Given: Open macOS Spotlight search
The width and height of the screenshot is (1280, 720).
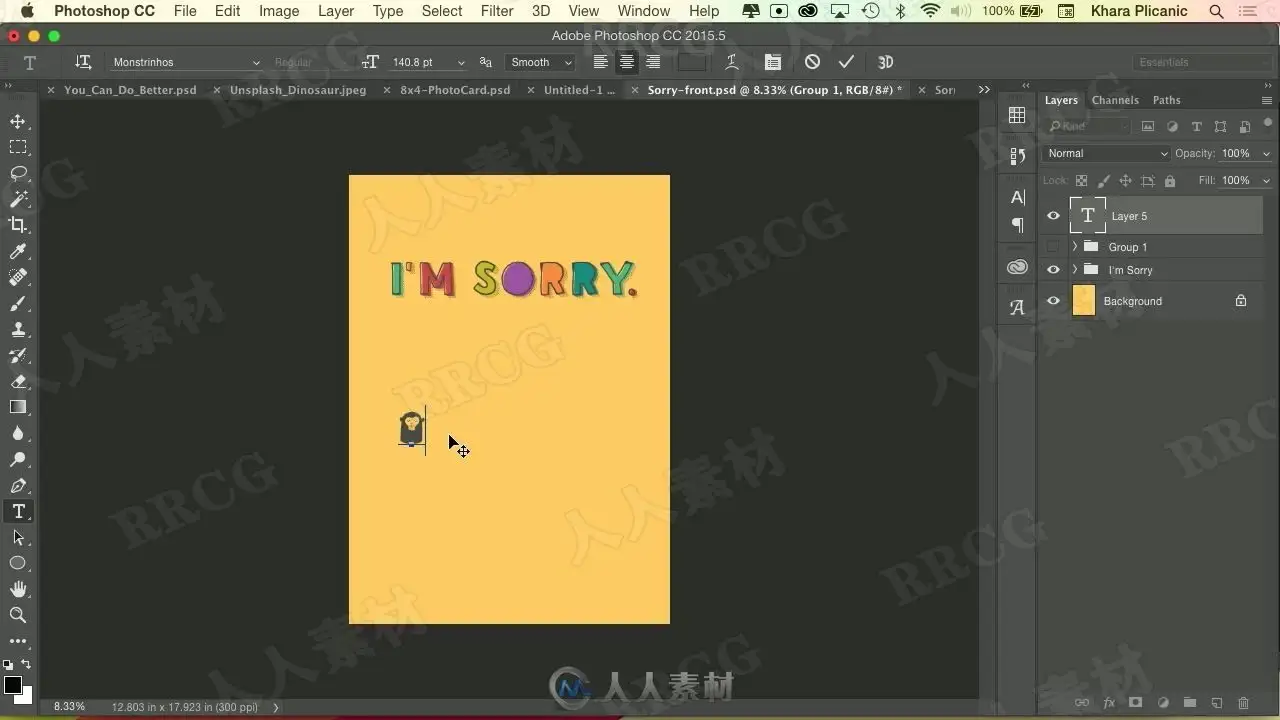Looking at the screenshot, I should point(1216,11).
